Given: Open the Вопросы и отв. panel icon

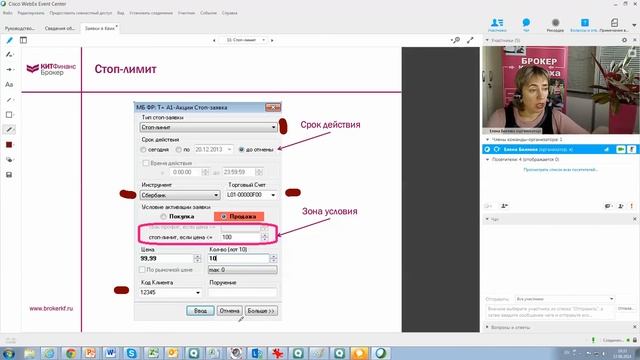Looking at the screenshot, I should [x=584, y=24].
